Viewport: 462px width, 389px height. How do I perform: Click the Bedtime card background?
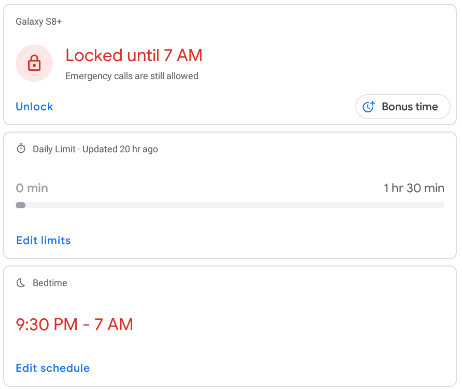pos(230,326)
